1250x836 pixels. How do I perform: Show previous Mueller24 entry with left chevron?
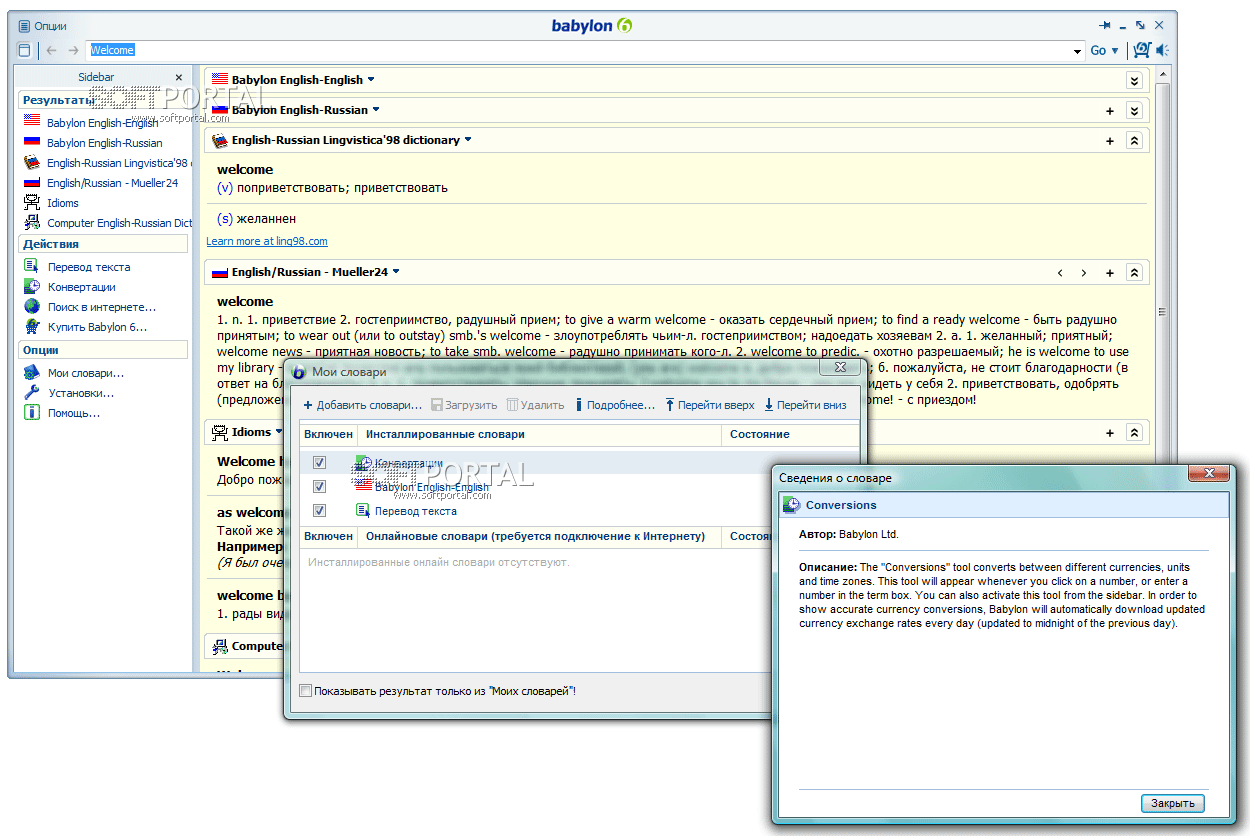[x=1061, y=273]
